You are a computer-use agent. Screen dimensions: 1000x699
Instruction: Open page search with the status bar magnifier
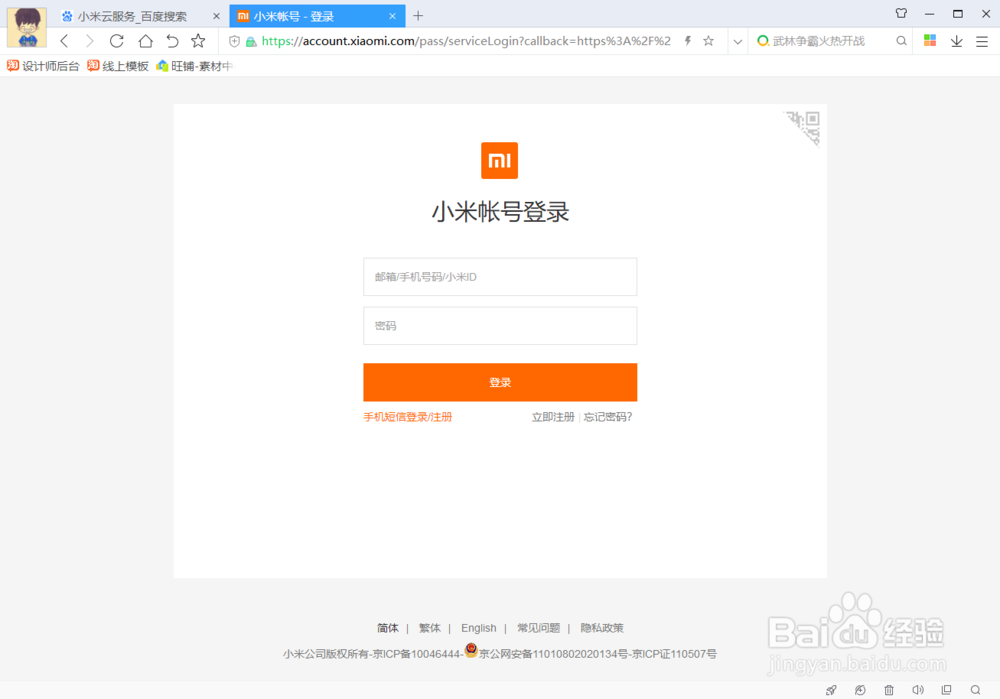[975, 690]
